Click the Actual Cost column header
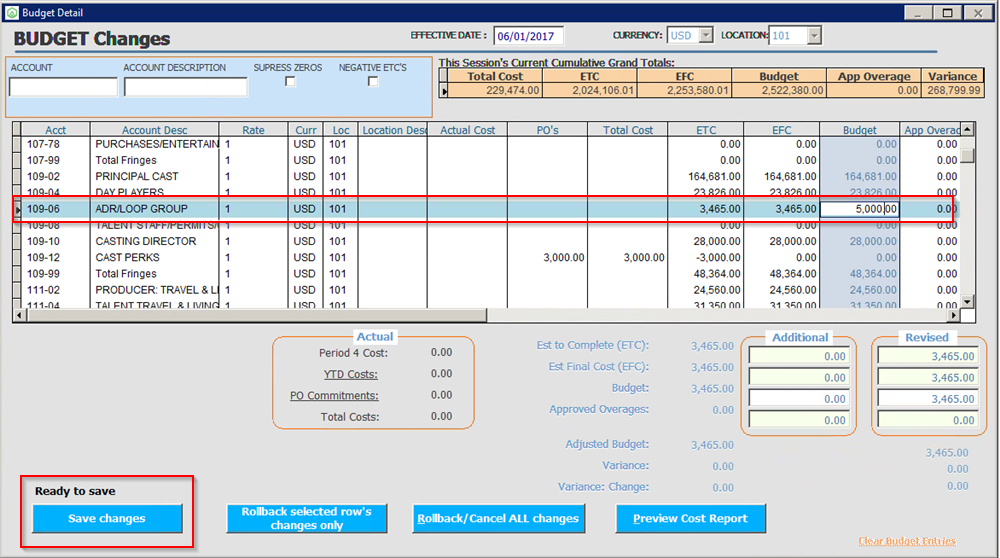The width and height of the screenshot is (1000, 558). (x=467, y=130)
